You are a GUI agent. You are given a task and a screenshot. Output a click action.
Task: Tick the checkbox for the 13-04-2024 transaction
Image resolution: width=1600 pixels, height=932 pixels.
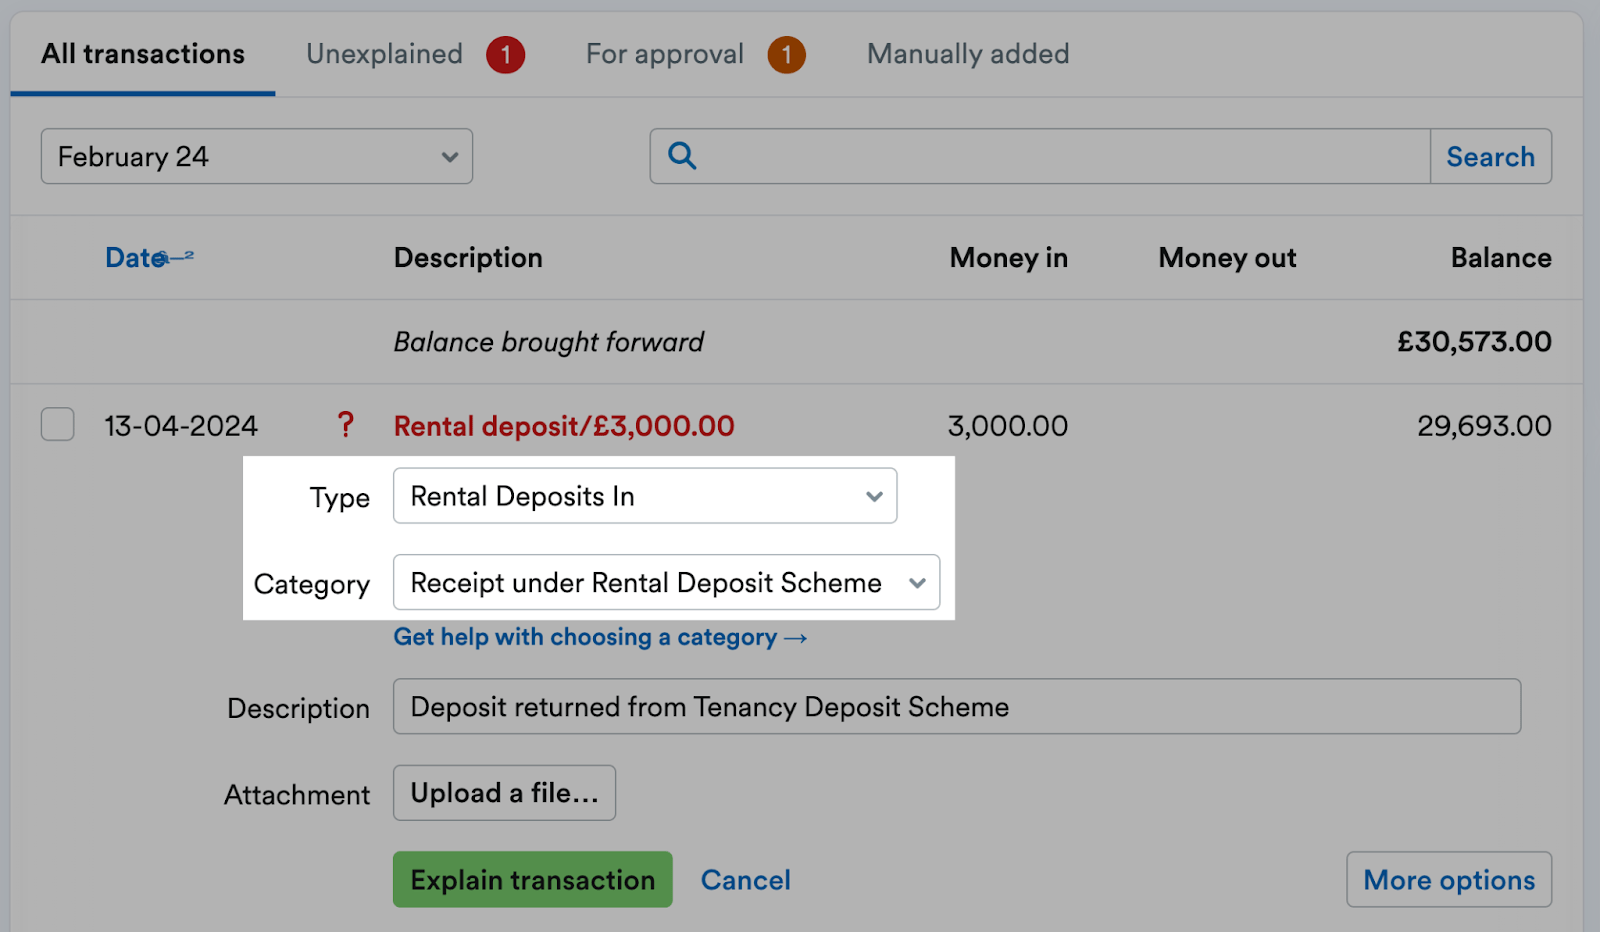57,424
